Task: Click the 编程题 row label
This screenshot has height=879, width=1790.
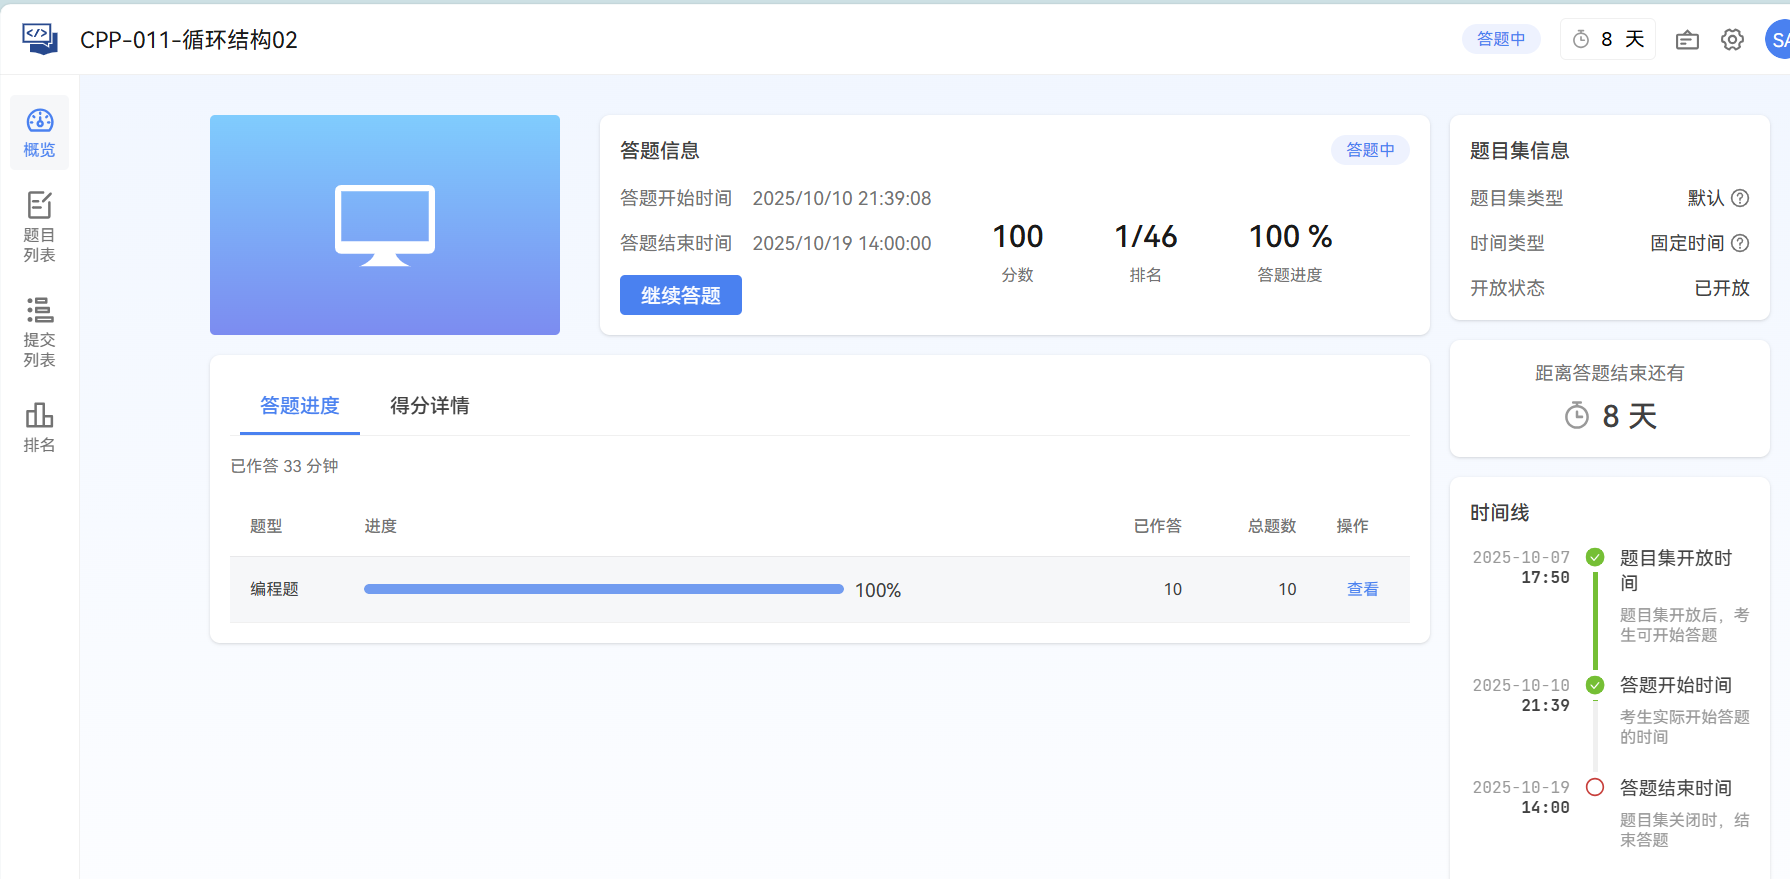Action: (x=275, y=589)
